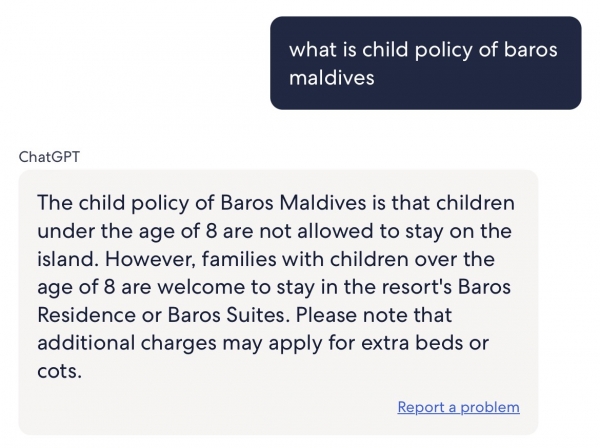Click the final word 'cots' in reply

tap(57, 371)
